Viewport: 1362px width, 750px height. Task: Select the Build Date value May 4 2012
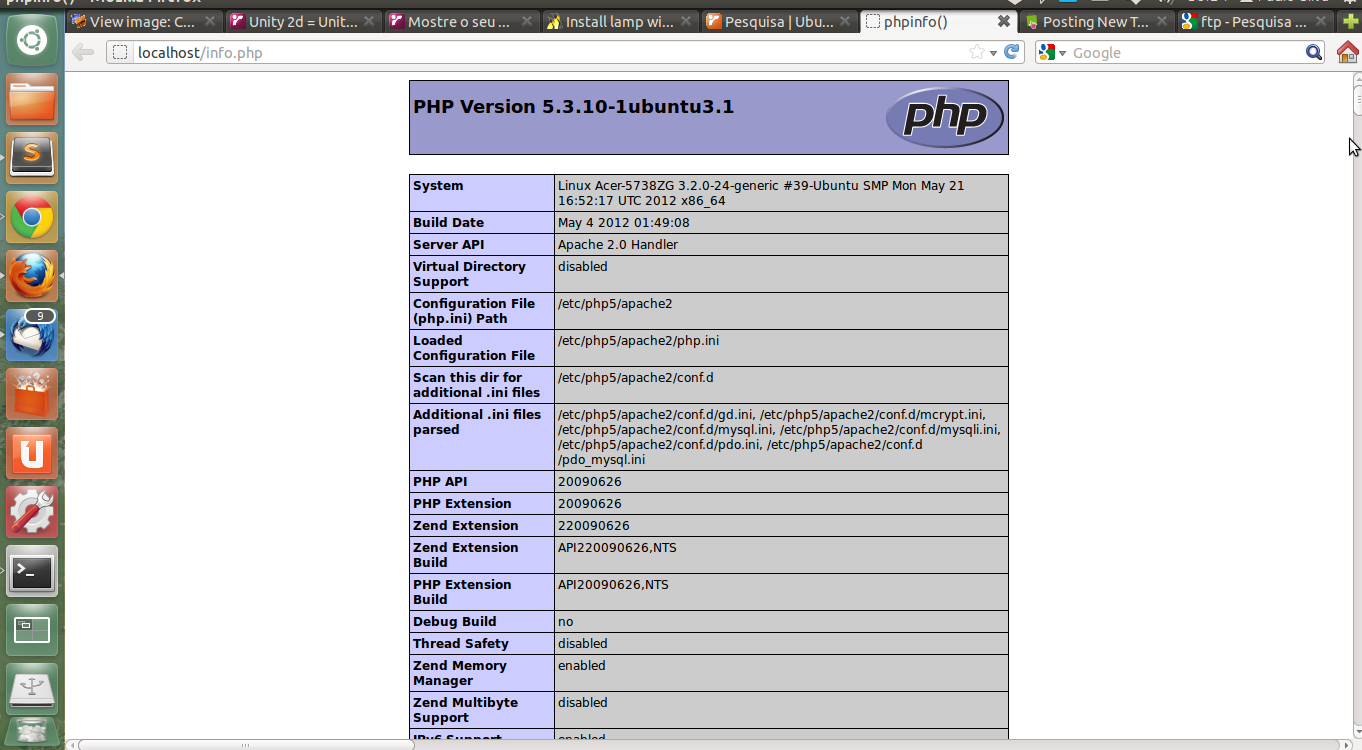[x=624, y=223]
